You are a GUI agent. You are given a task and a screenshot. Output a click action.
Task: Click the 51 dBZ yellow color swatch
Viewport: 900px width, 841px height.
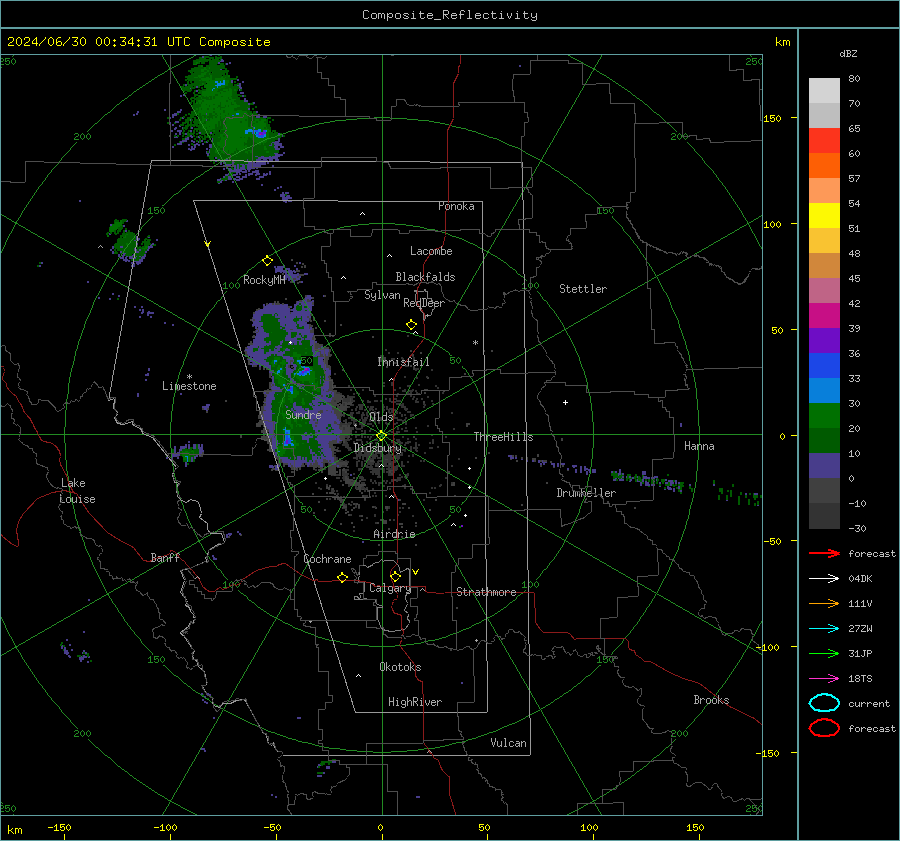click(x=824, y=215)
